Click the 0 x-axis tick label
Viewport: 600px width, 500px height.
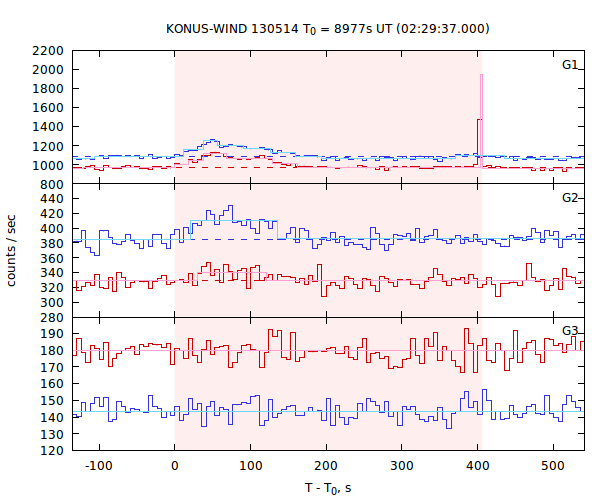pyautogui.click(x=175, y=466)
